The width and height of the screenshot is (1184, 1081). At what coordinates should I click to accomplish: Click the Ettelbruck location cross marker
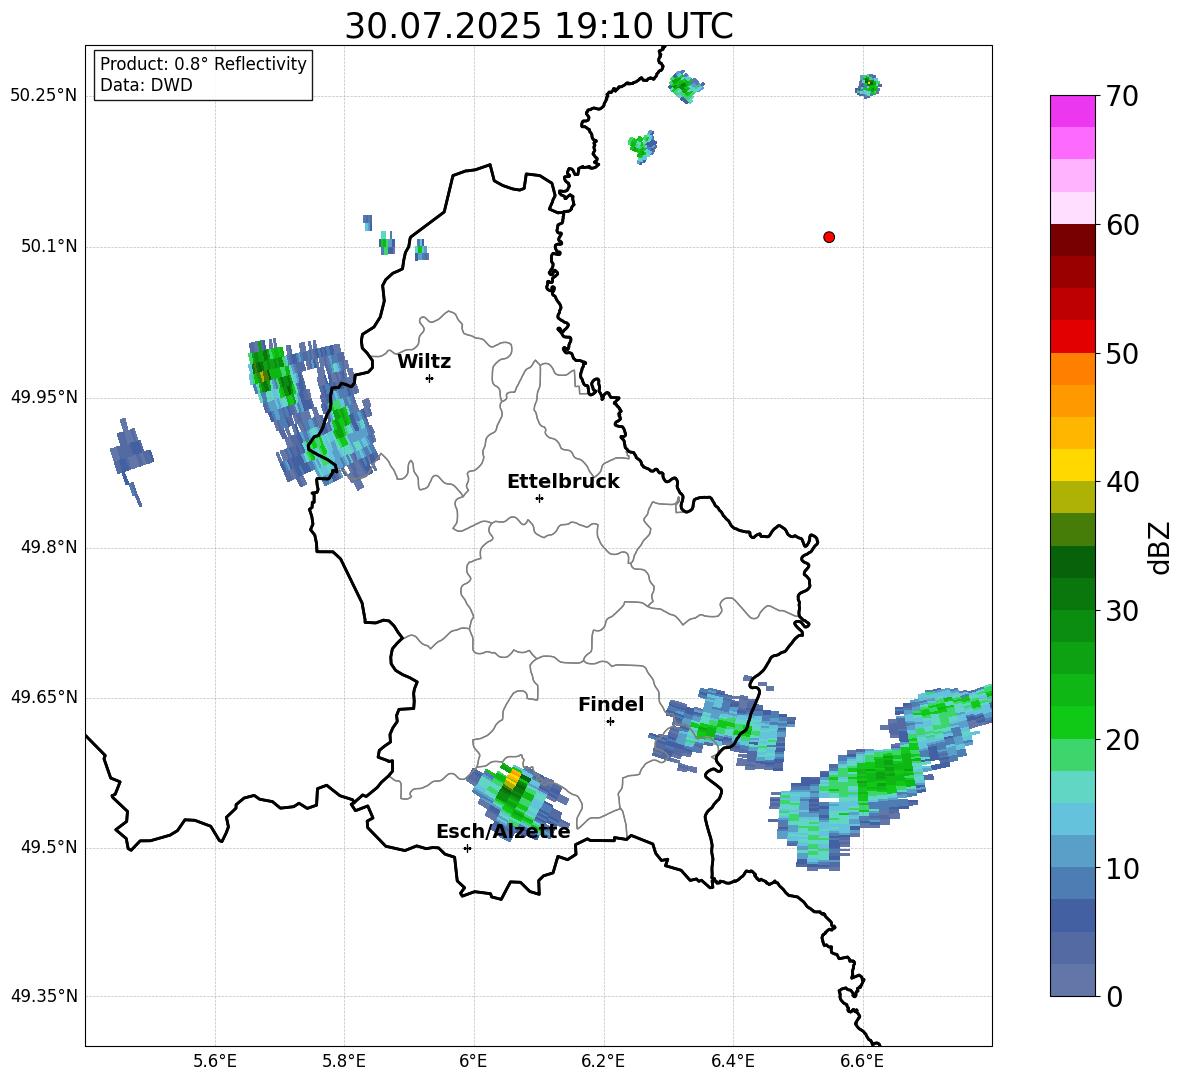click(x=539, y=498)
